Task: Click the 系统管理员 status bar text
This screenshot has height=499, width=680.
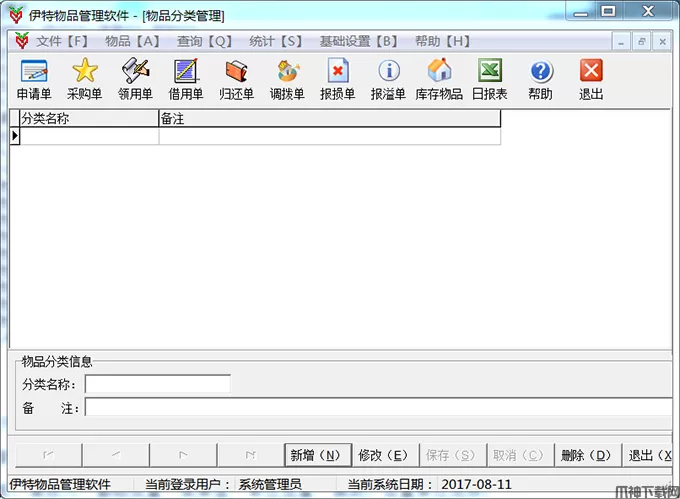Action: (x=270, y=484)
